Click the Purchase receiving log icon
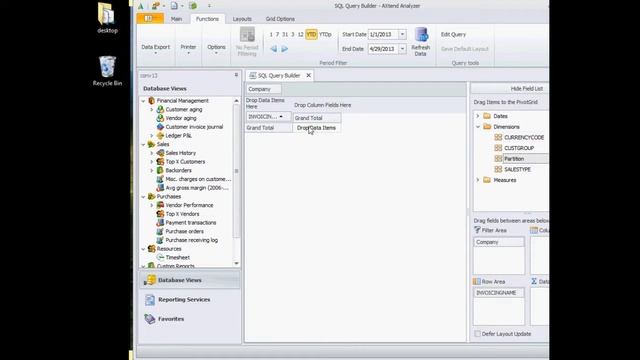 pyautogui.click(x=160, y=240)
